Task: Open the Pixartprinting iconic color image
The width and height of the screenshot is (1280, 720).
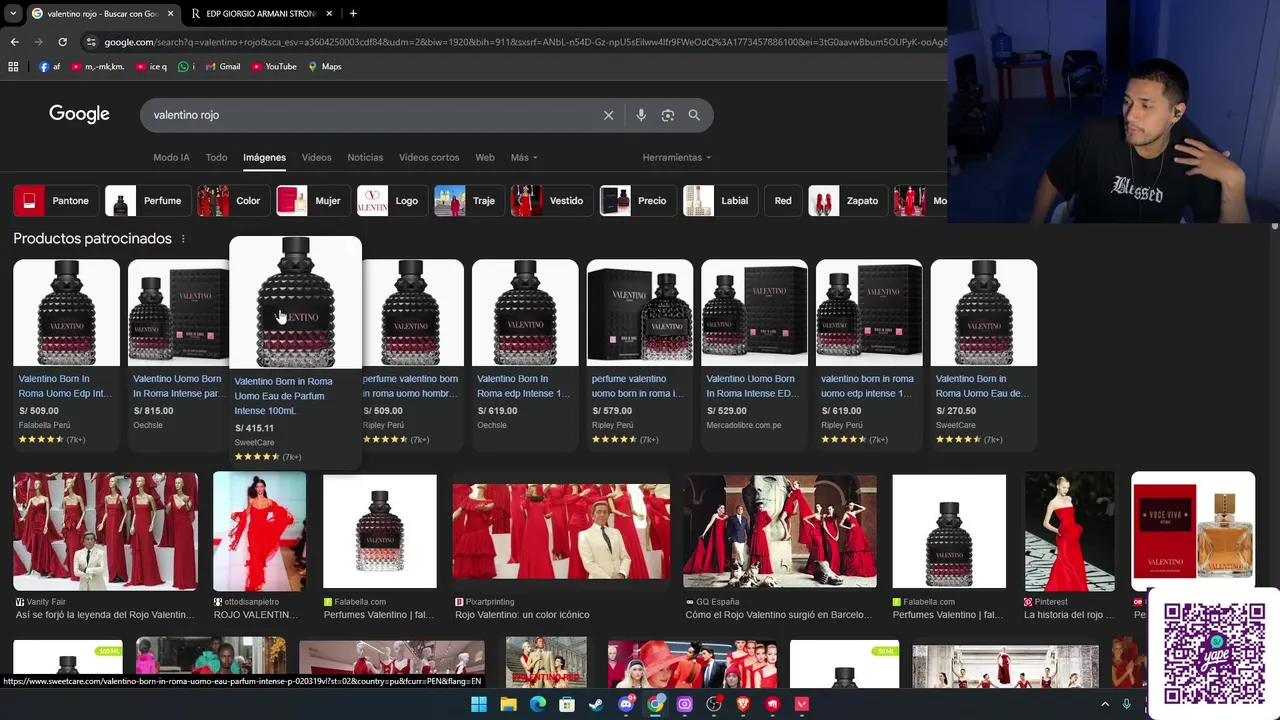Action: pyautogui.click(x=561, y=531)
